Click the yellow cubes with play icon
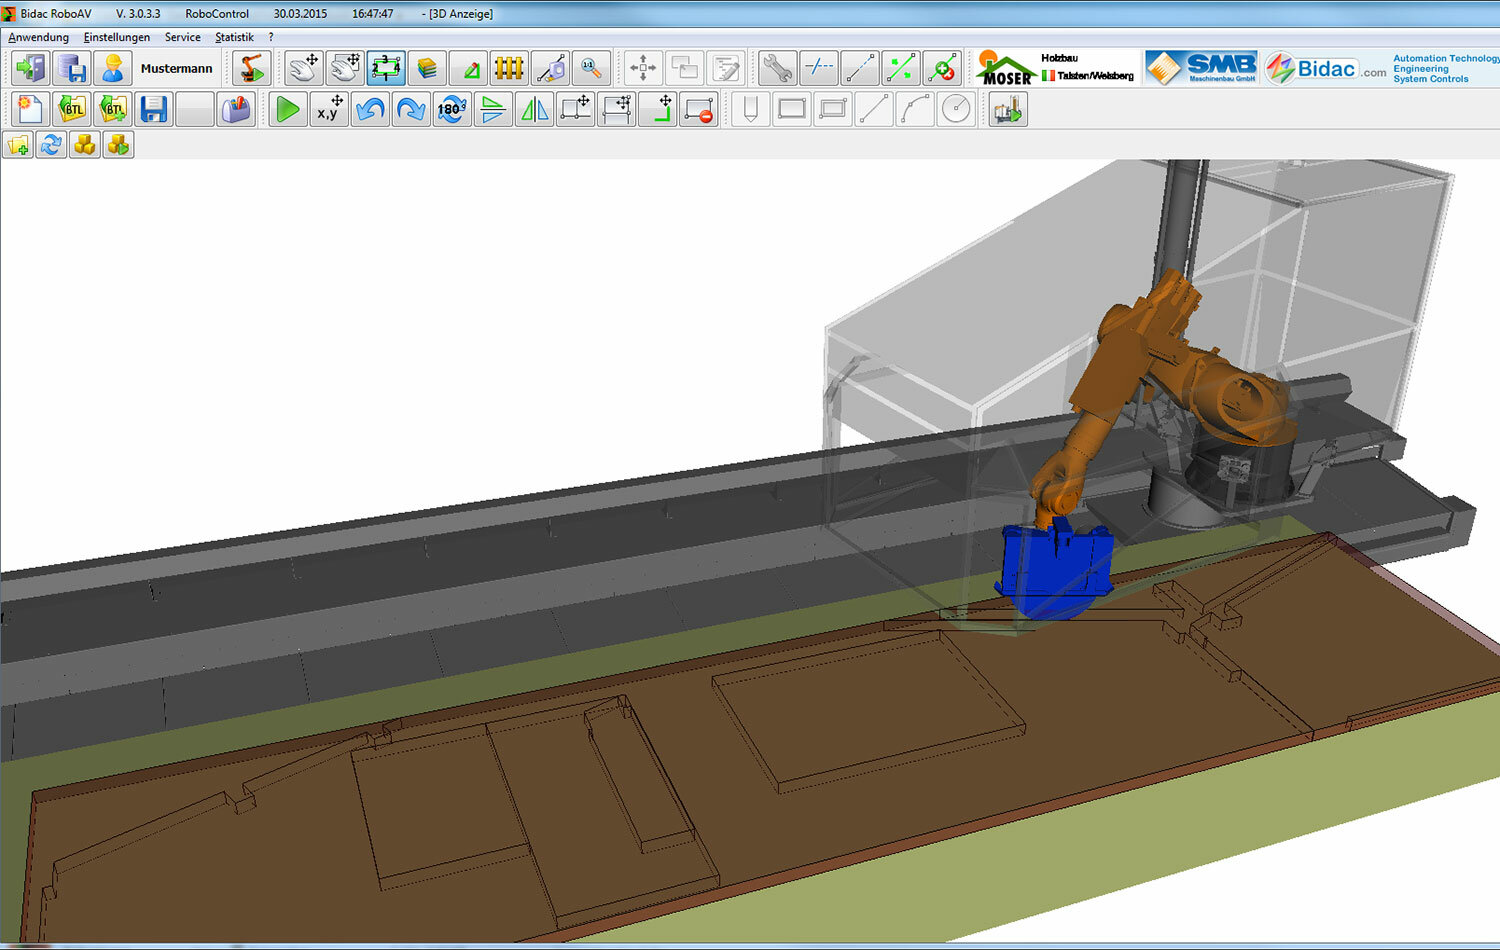Image resolution: width=1500 pixels, height=950 pixels. [x=118, y=145]
